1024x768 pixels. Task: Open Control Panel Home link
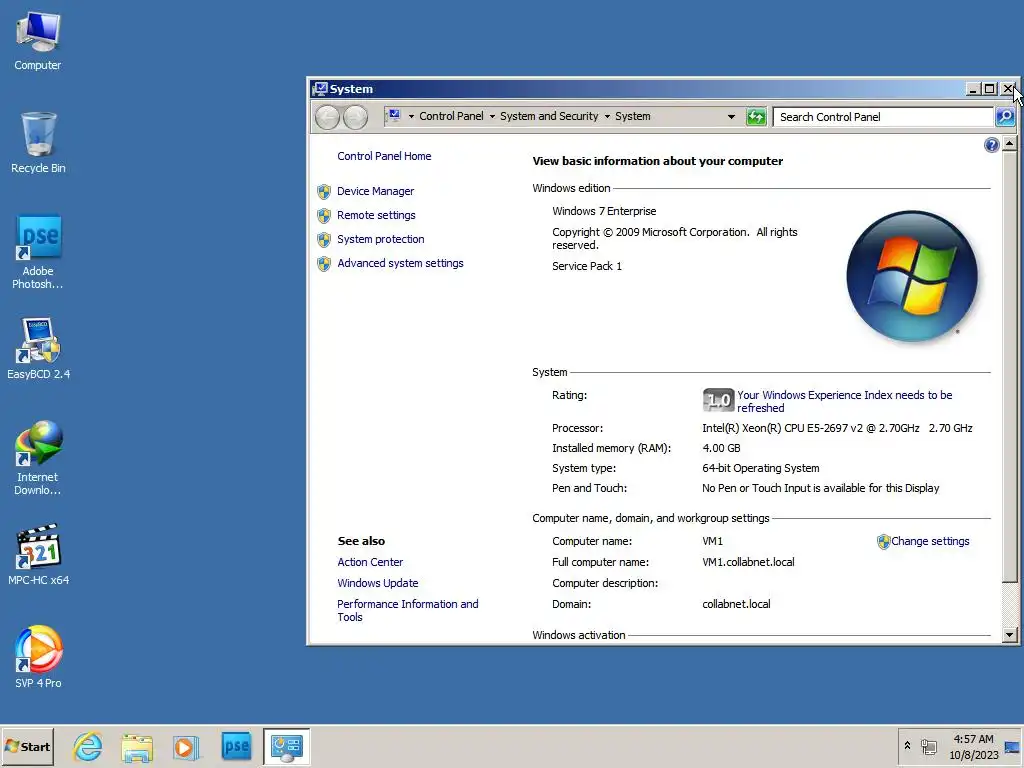[x=384, y=156]
